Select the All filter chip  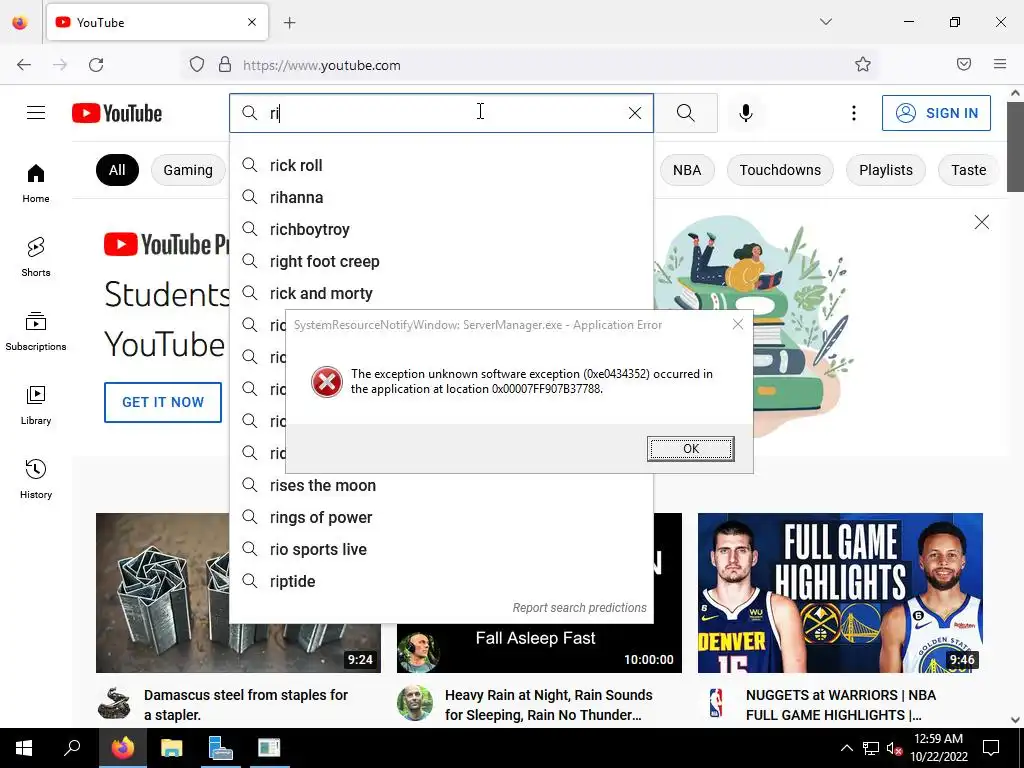[118, 170]
